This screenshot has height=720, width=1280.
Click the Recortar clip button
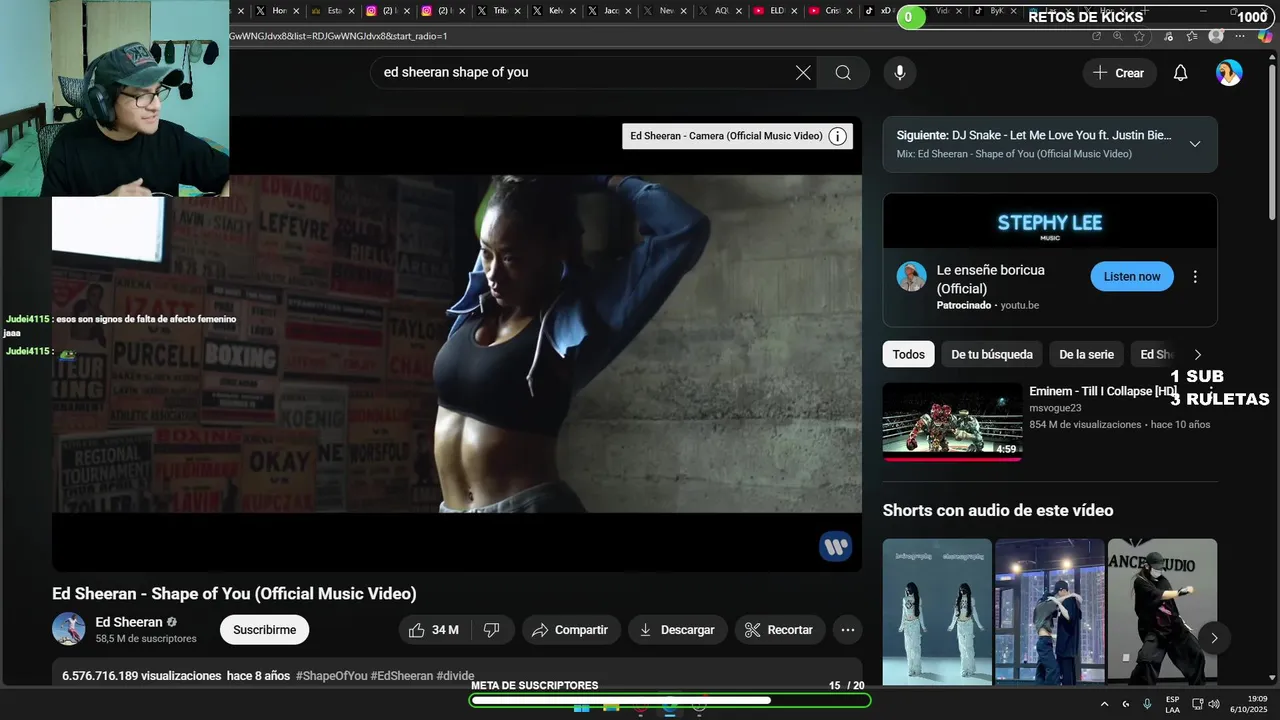click(779, 630)
